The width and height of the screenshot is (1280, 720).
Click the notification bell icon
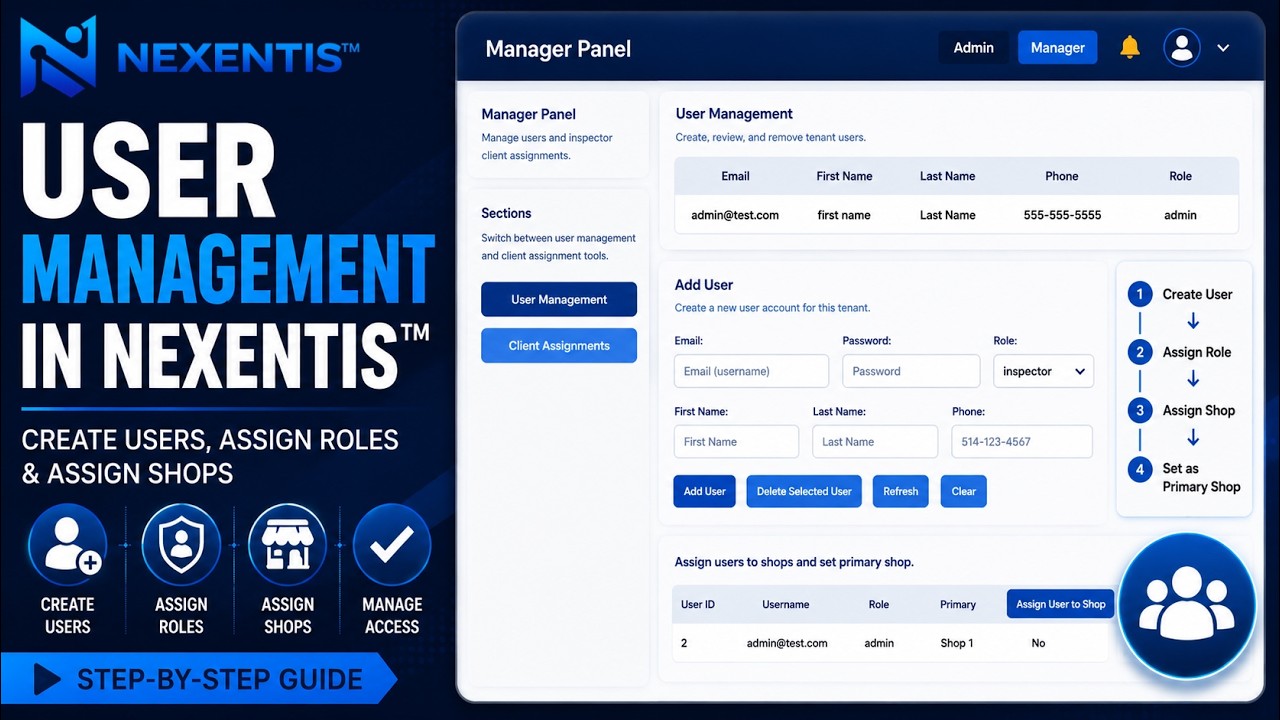(x=1130, y=47)
